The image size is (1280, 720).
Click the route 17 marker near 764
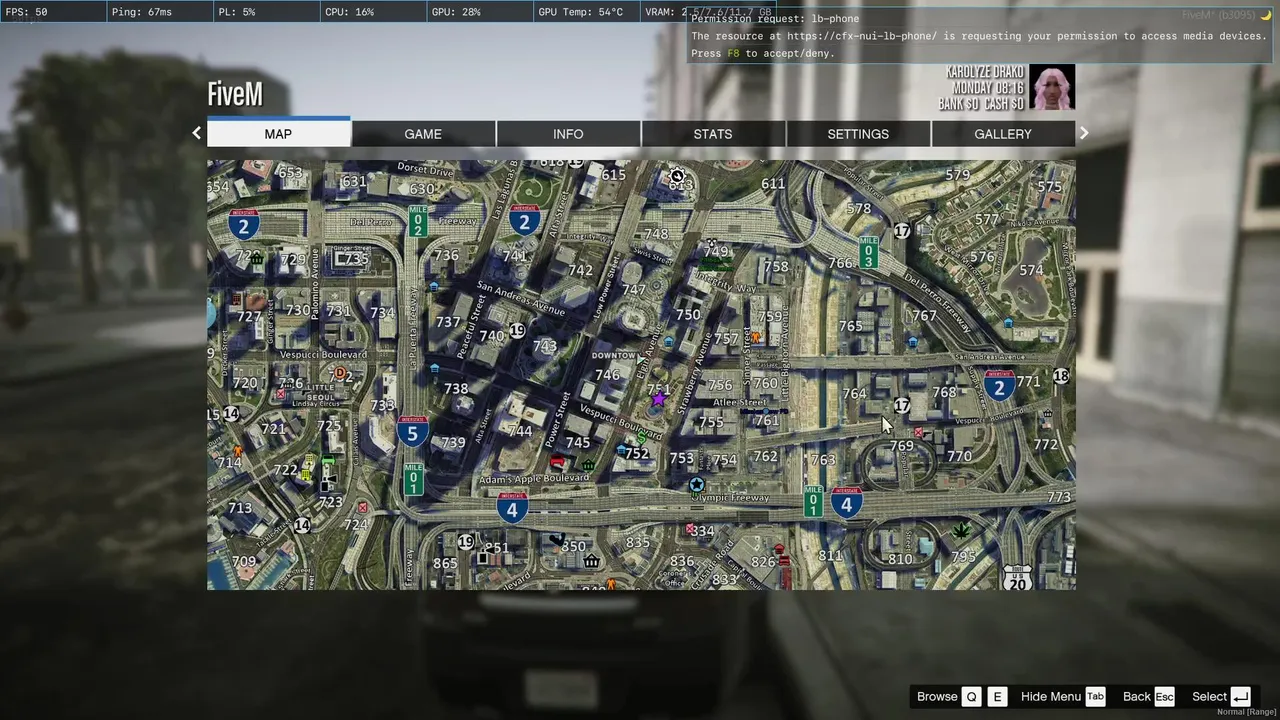click(x=901, y=405)
